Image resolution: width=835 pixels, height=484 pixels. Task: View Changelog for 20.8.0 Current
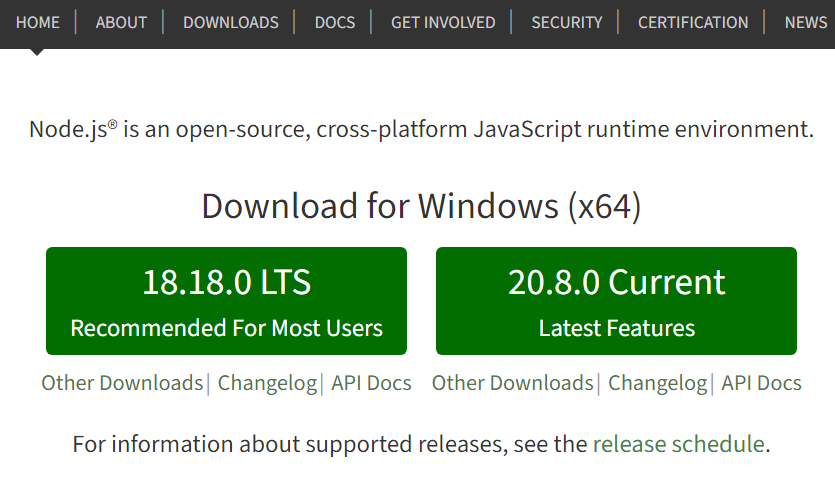(658, 383)
